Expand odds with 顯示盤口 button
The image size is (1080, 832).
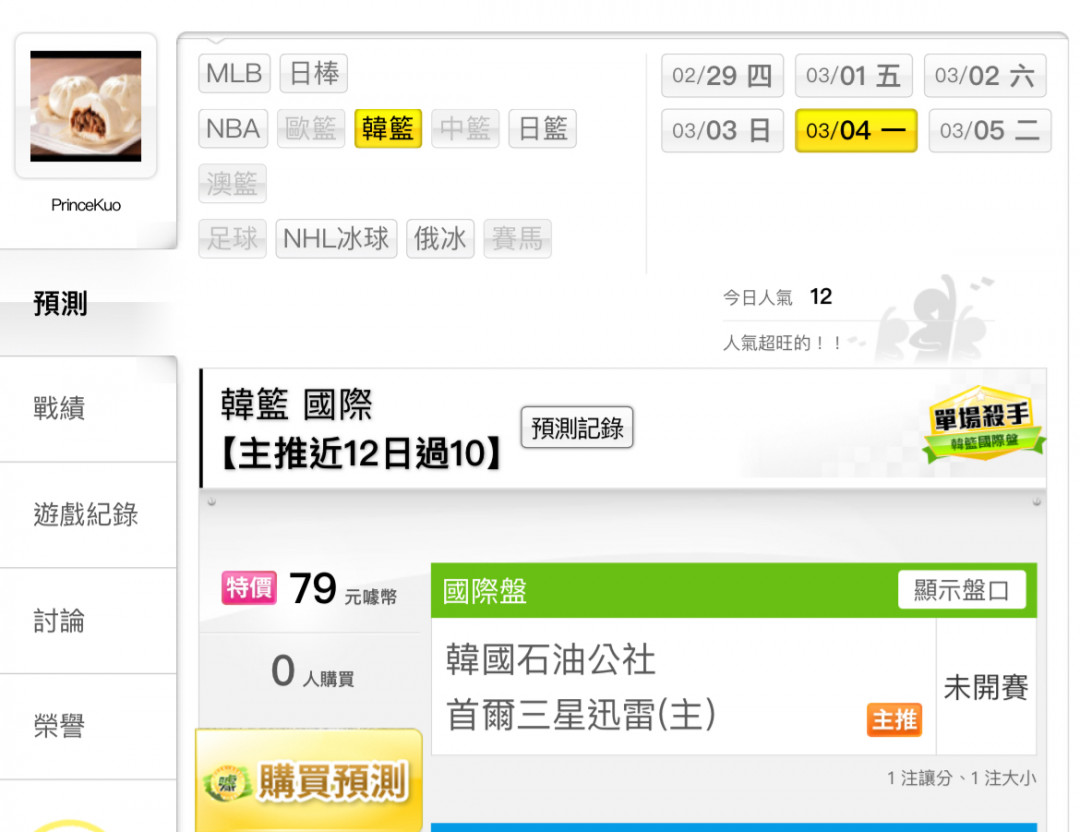coord(962,590)
